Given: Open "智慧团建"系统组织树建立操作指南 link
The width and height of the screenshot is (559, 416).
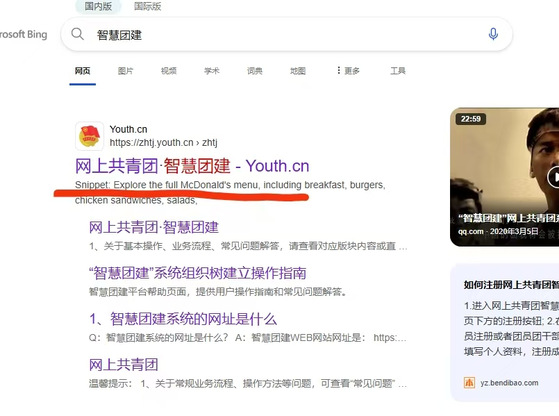Looking at the screenshot, I should (x=197, y=273).
